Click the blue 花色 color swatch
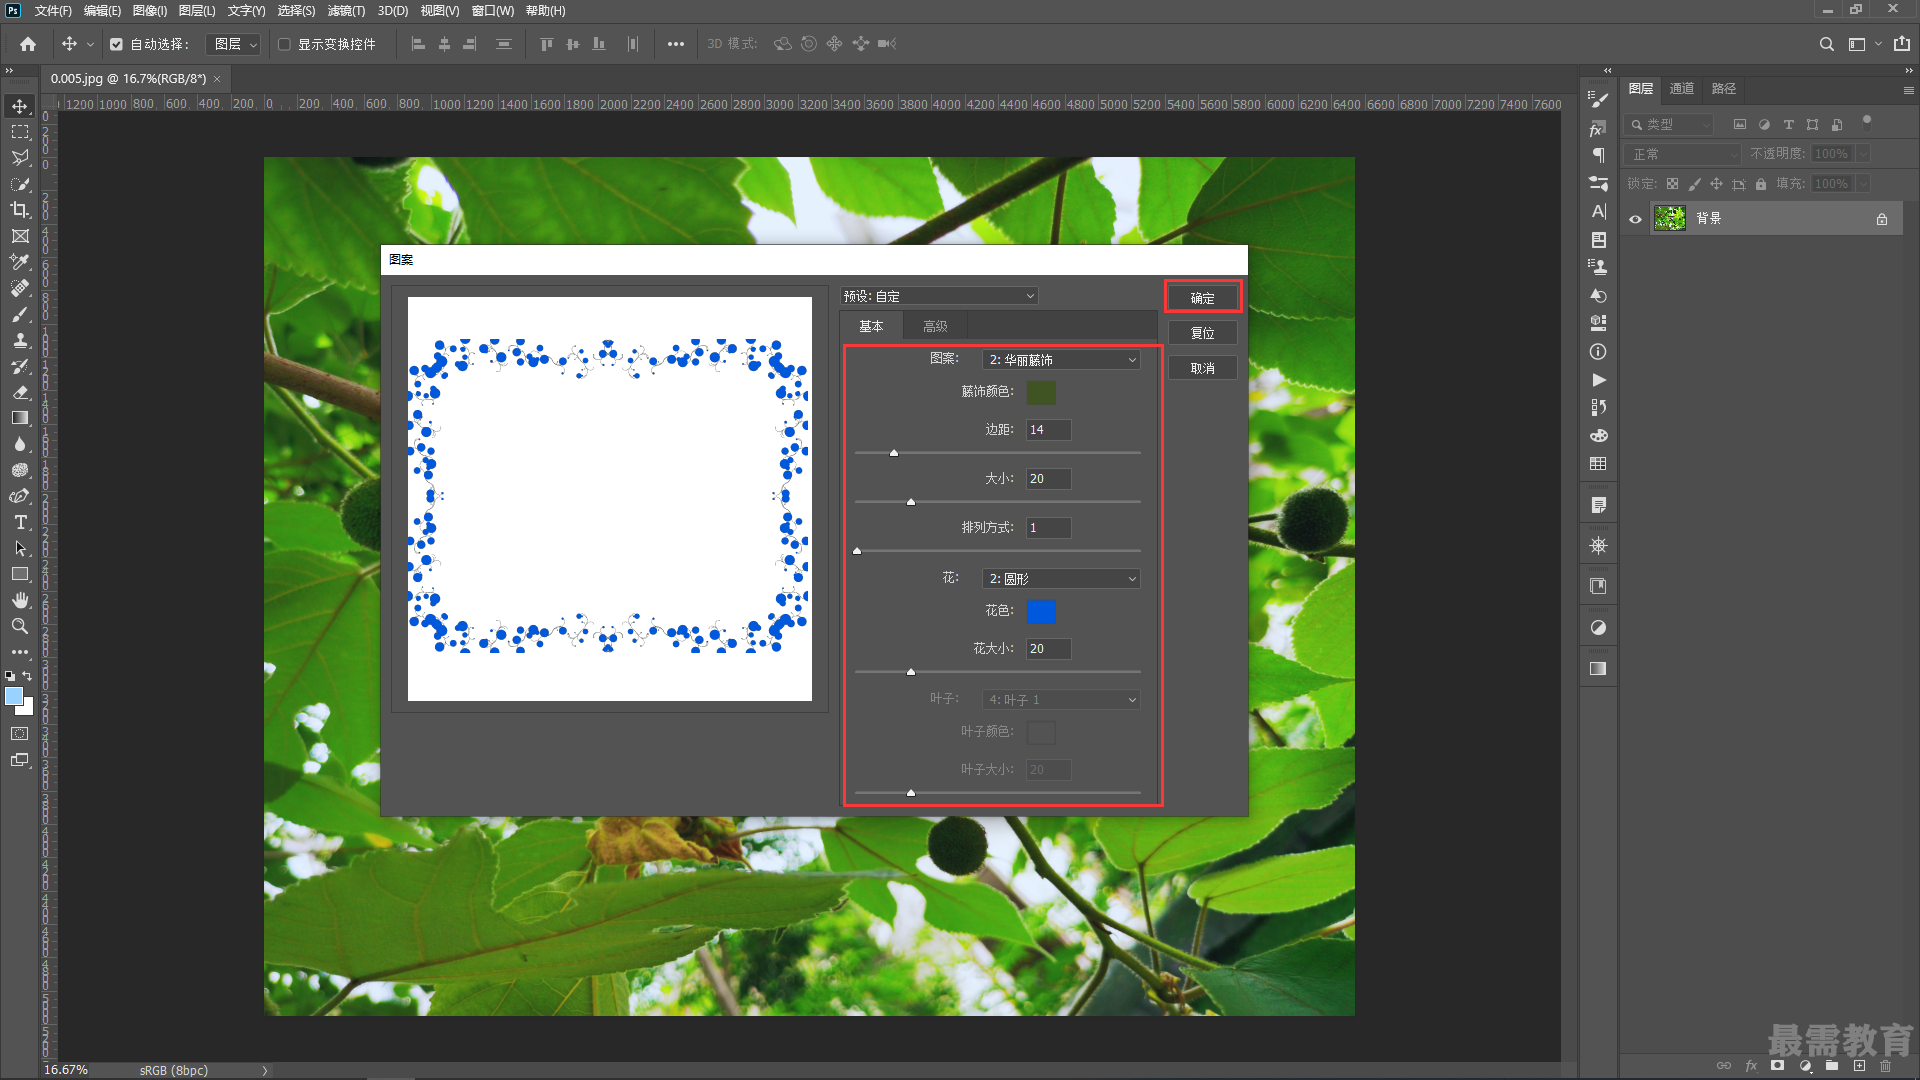1920x1080 pixels. (1041, 612)
